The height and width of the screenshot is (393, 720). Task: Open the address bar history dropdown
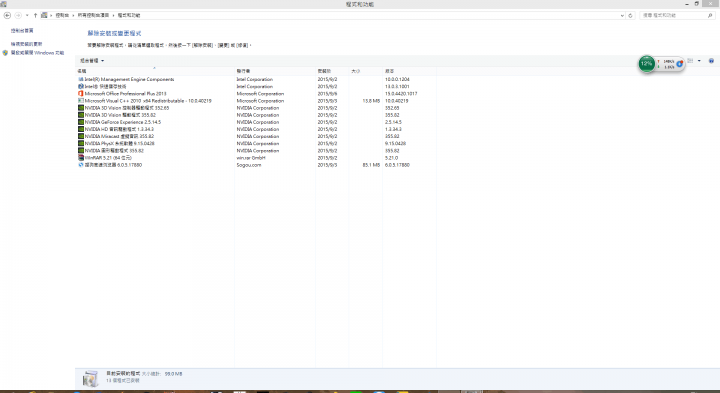tap(622, 15)
